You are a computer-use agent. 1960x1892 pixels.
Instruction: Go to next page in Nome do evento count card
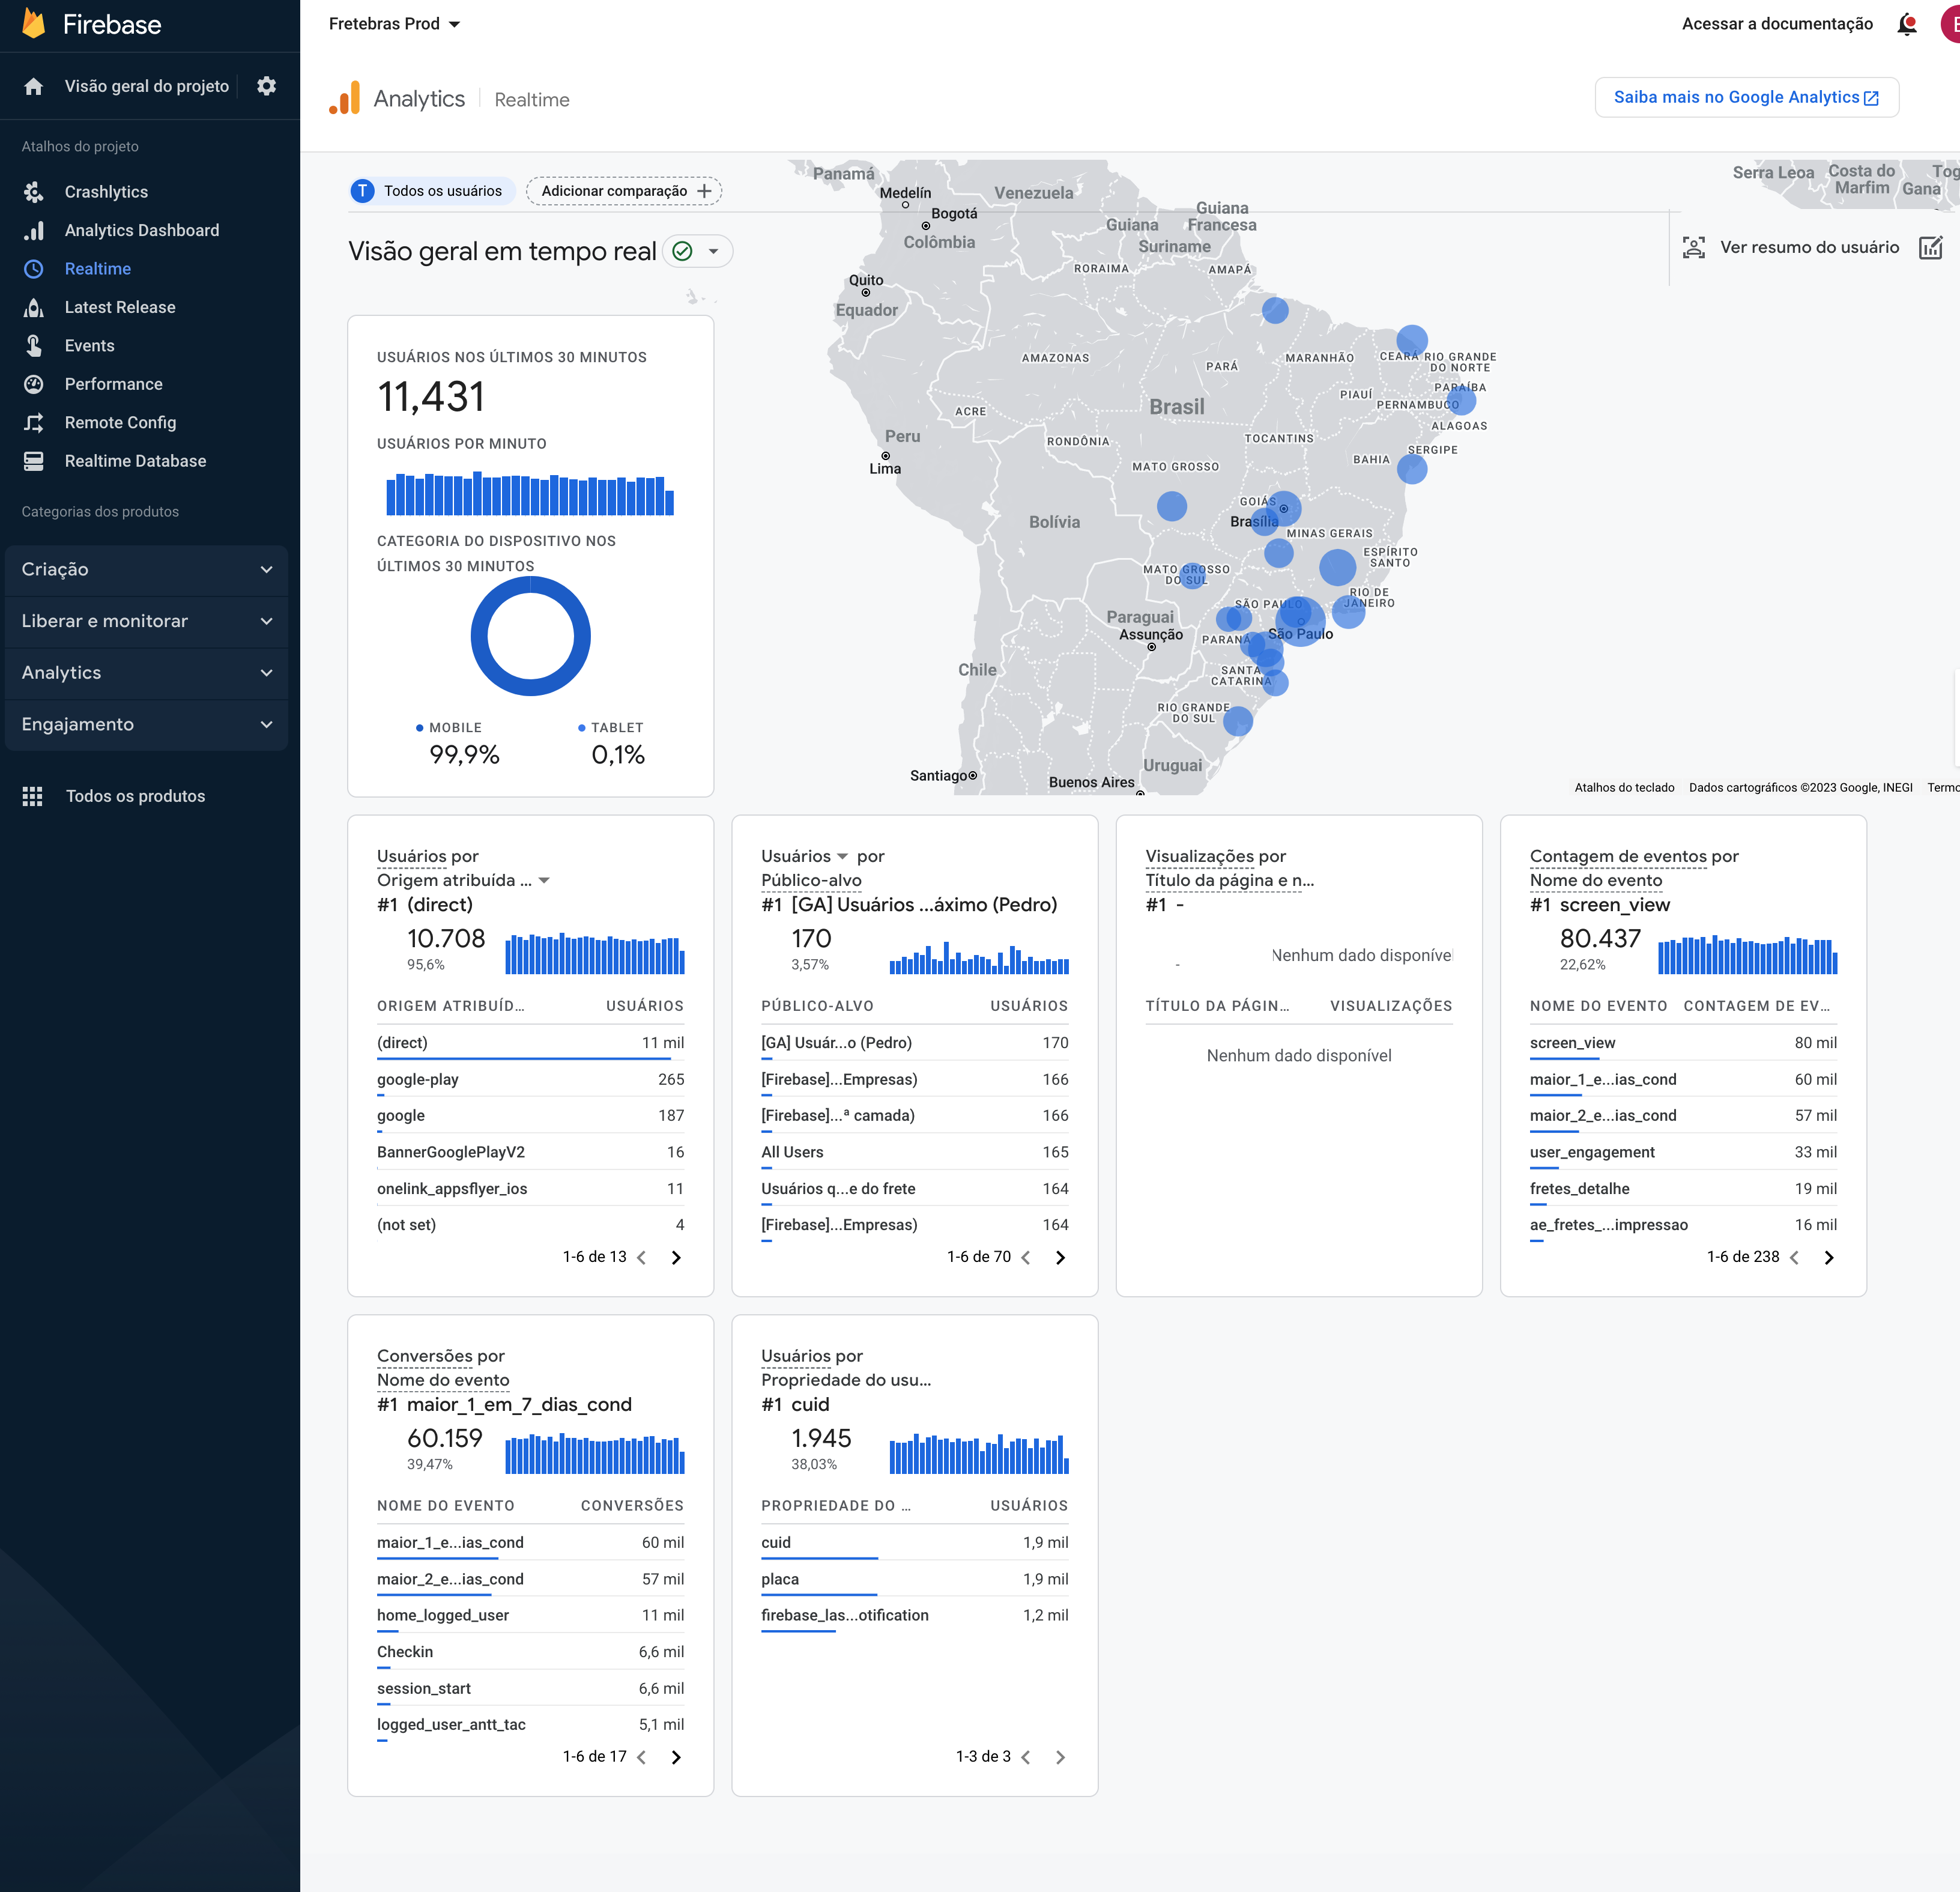point(1828,1258)
